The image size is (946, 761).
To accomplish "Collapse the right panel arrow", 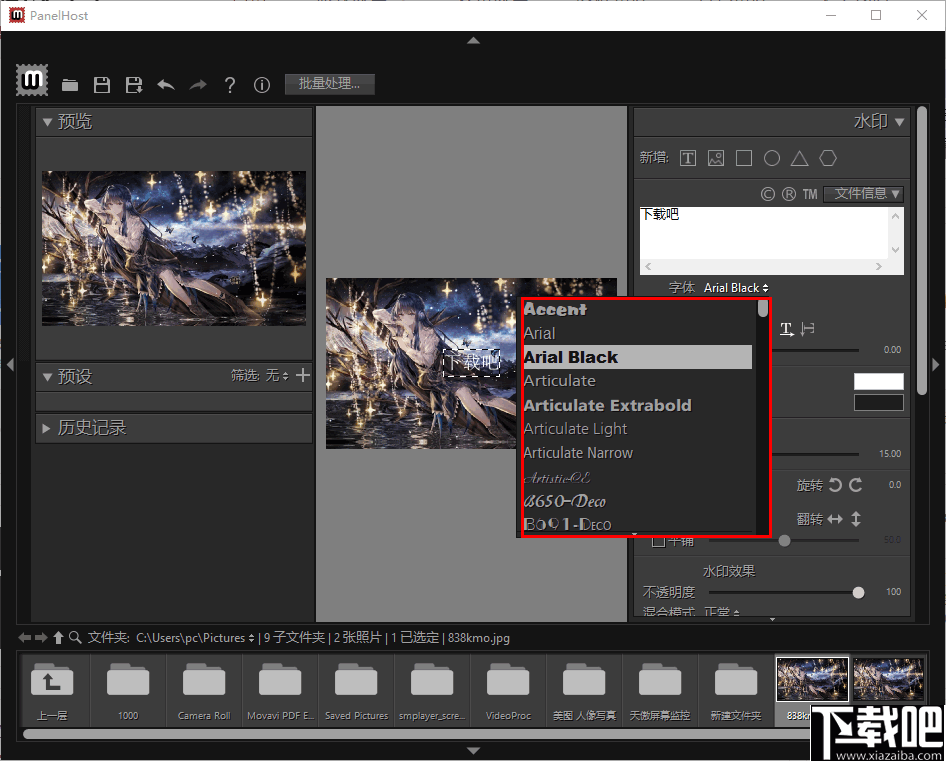I will [936, 365].
